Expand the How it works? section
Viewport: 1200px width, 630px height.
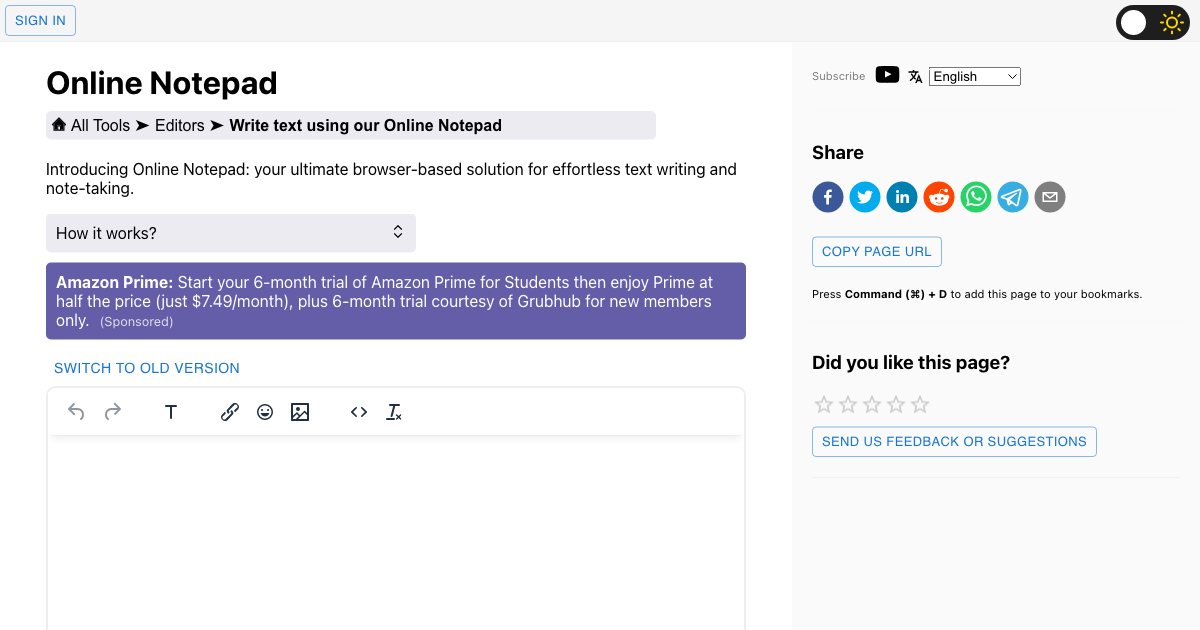coord(230,233)
